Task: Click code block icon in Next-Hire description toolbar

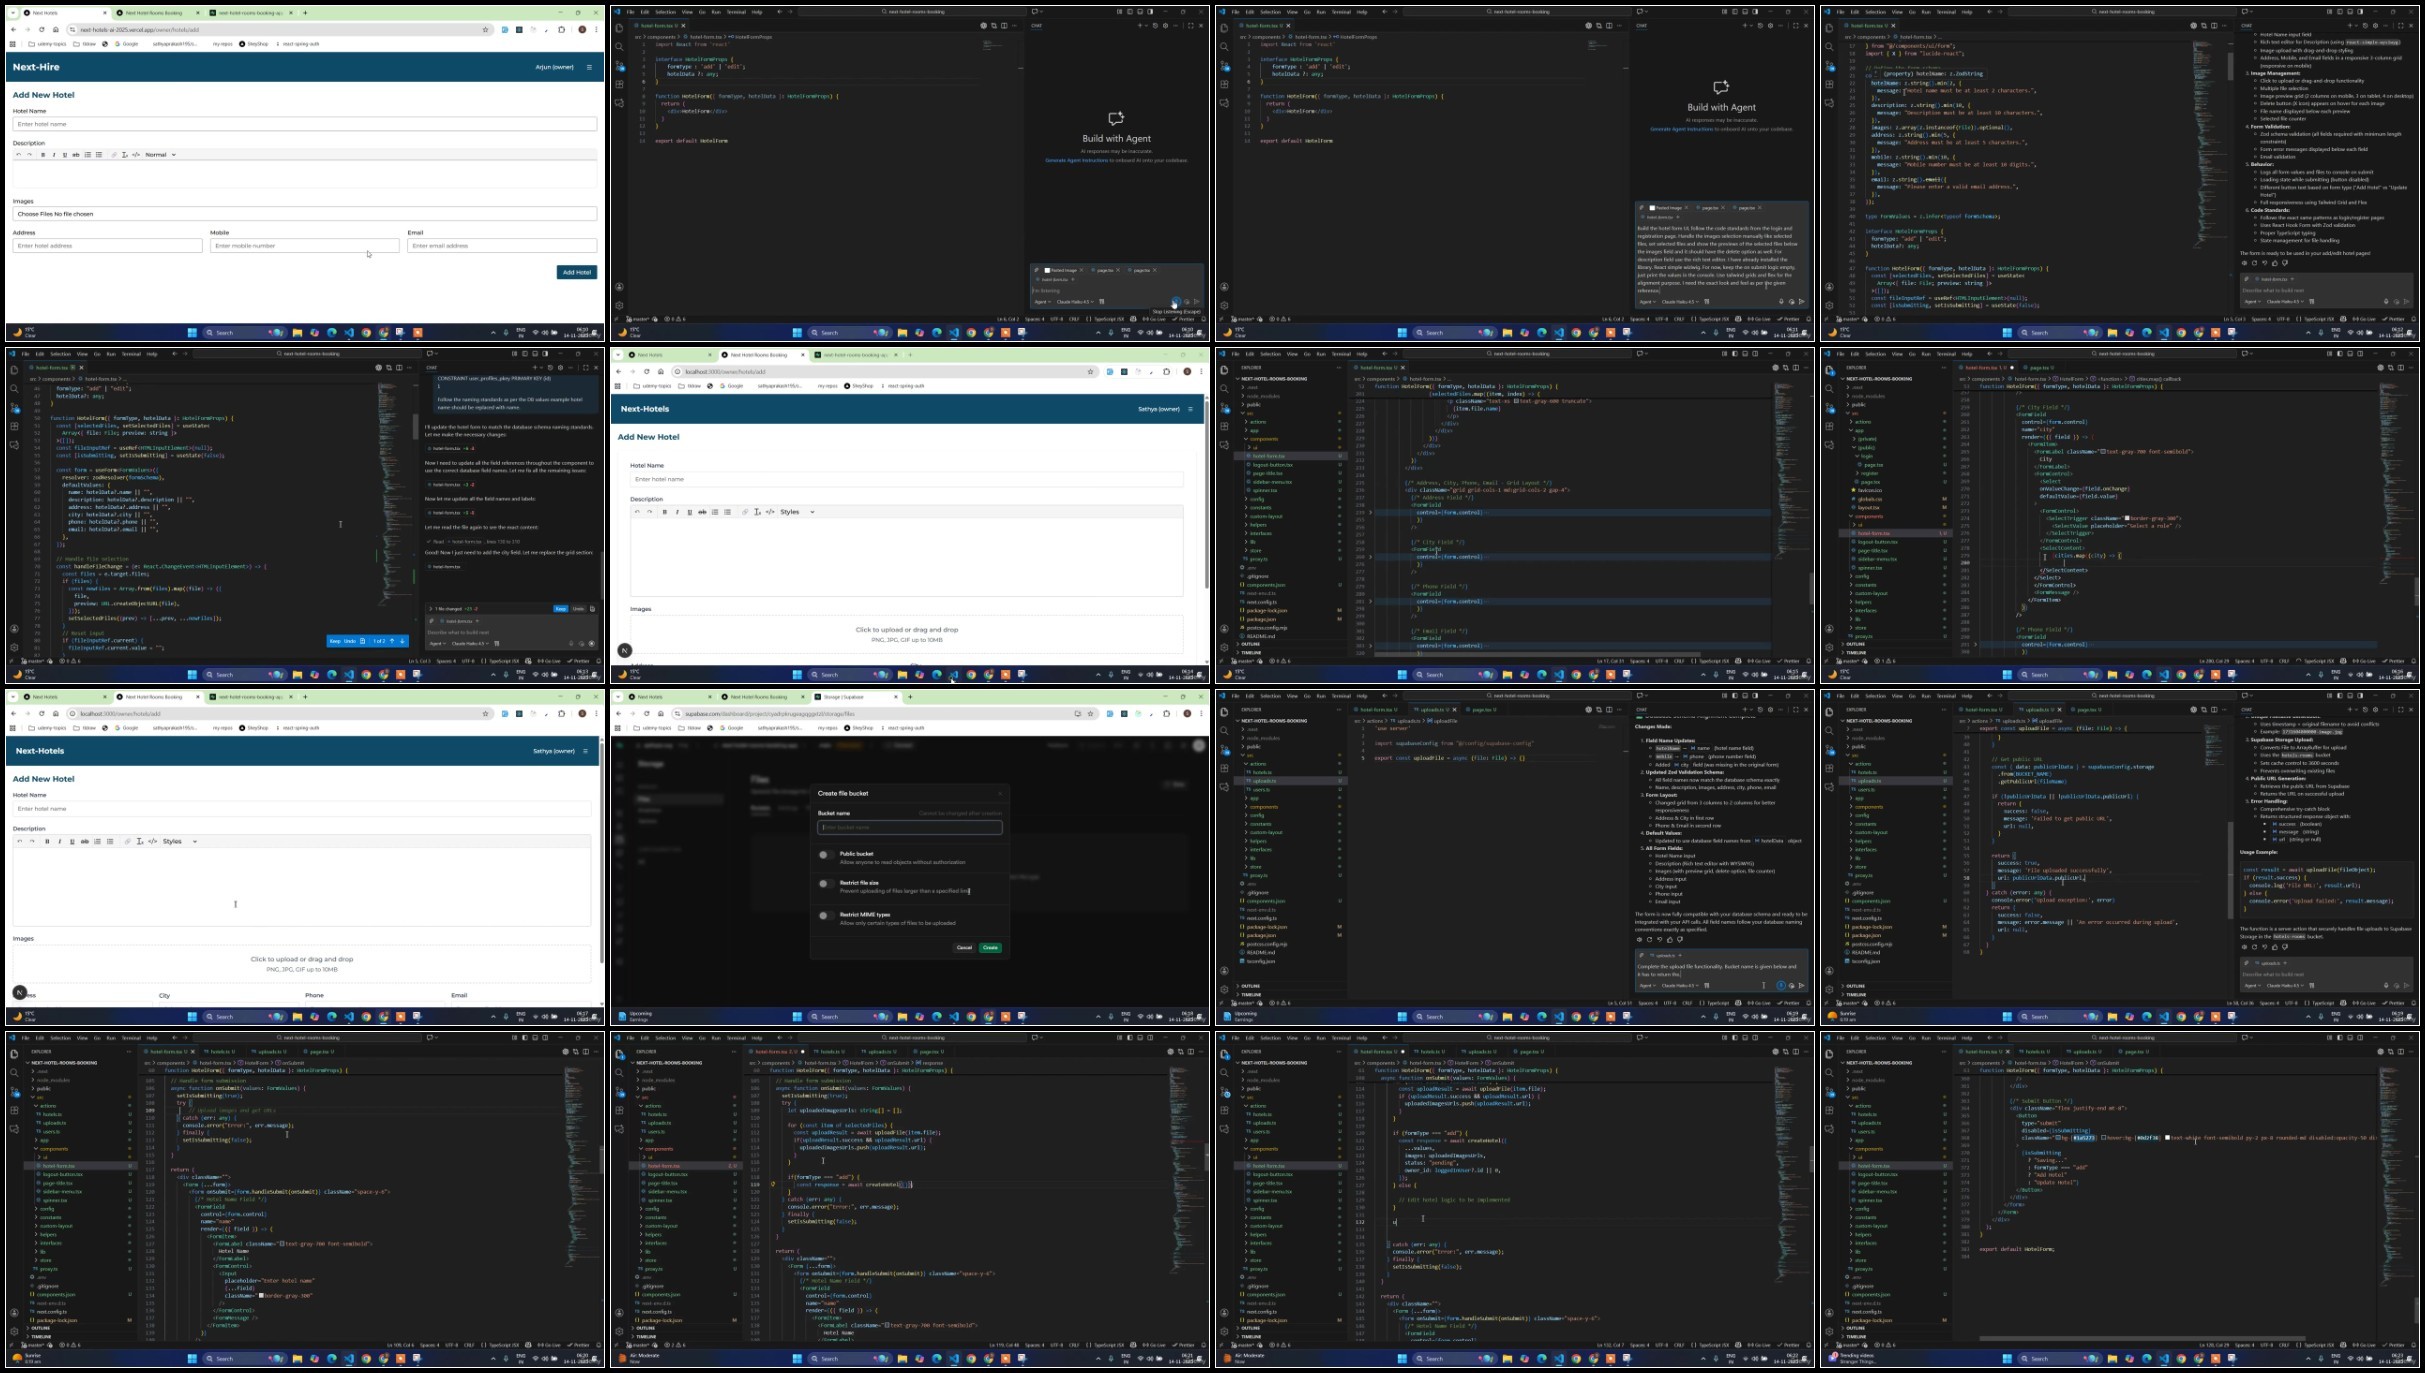Action: tap(136, 155)
